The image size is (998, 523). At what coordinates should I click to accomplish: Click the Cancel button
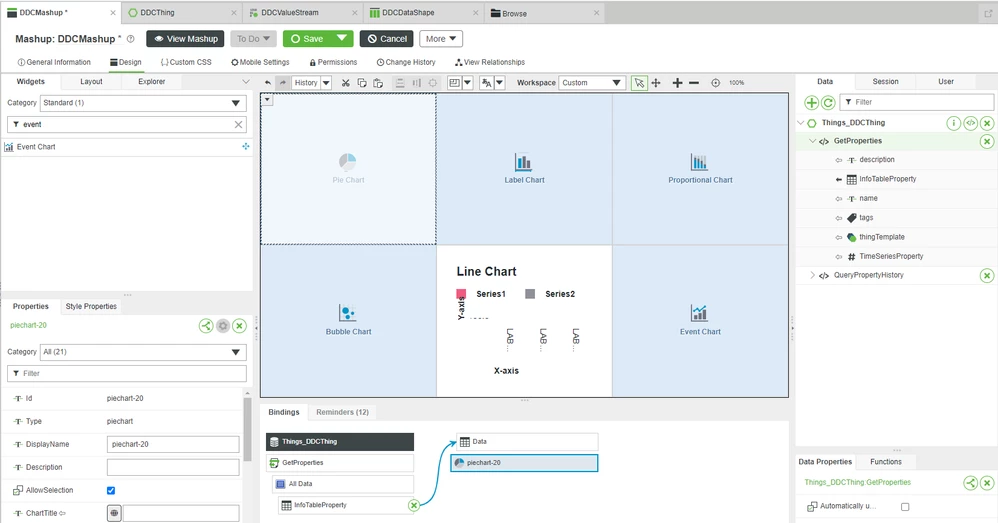(x=387, y=39)
